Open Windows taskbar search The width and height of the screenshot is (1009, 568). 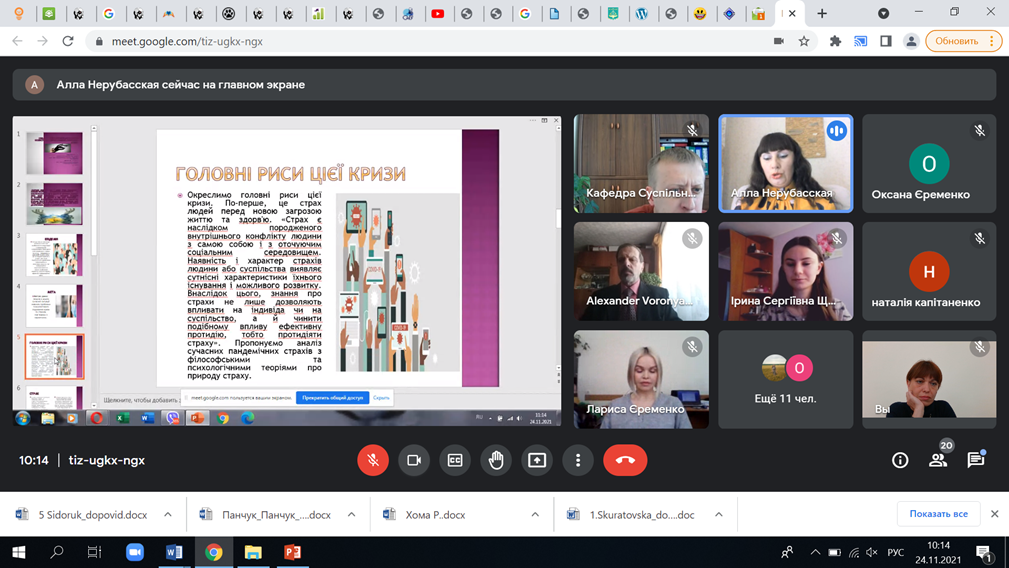[57, 552]
